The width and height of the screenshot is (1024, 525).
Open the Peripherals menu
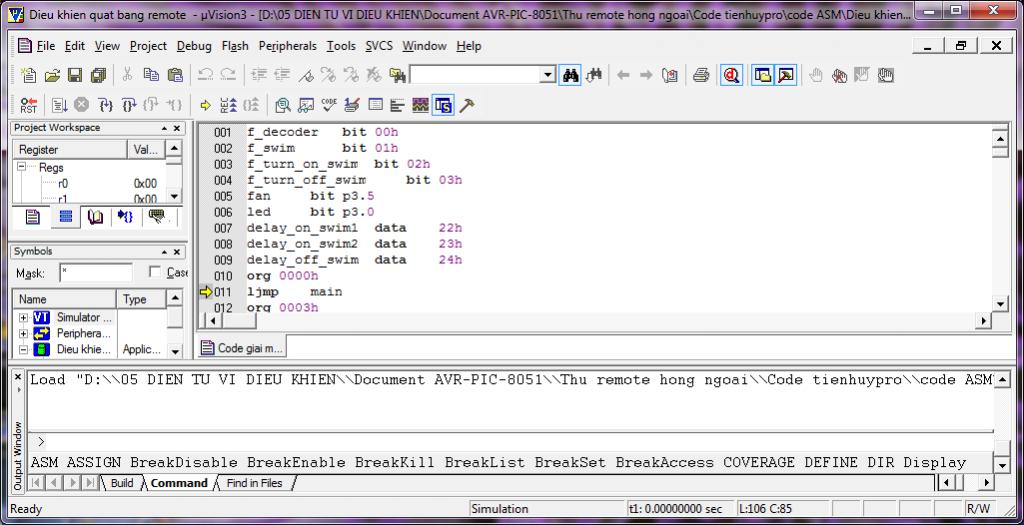[x=287, y=46]
